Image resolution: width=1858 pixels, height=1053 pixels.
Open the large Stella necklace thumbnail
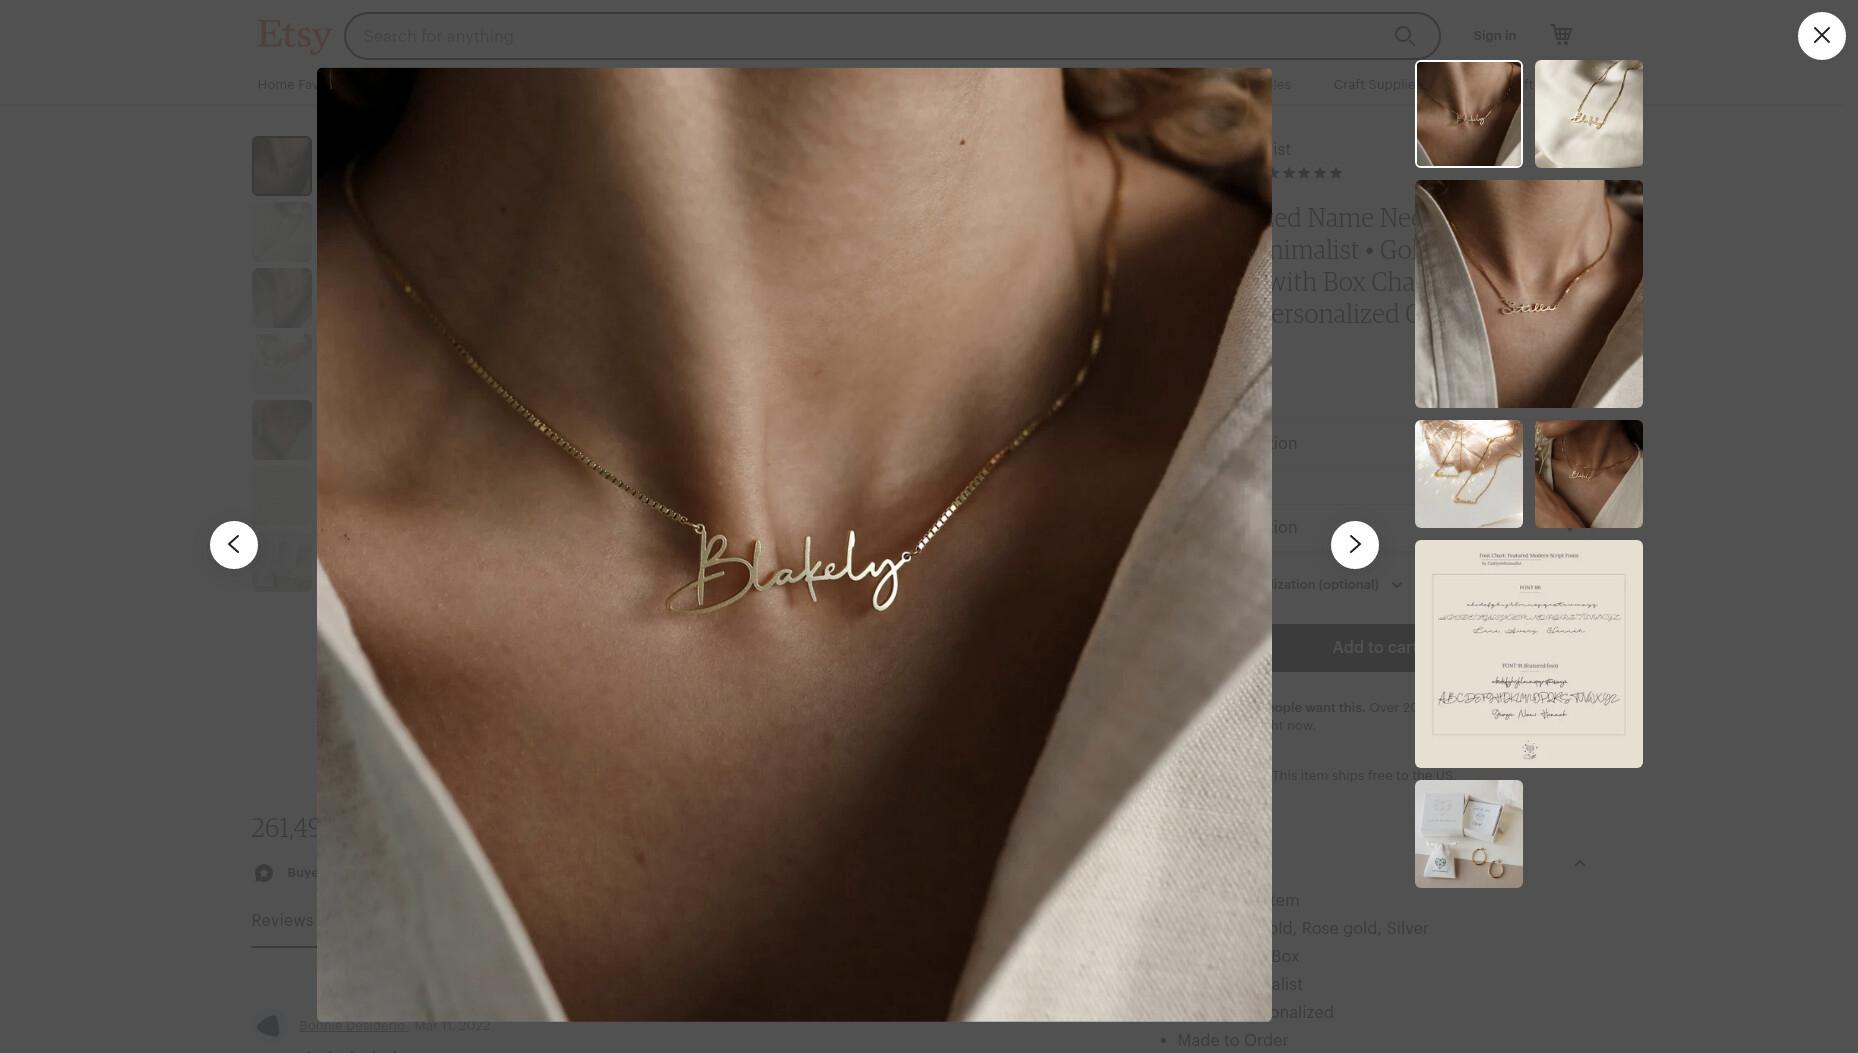(x=1528, y=294)
